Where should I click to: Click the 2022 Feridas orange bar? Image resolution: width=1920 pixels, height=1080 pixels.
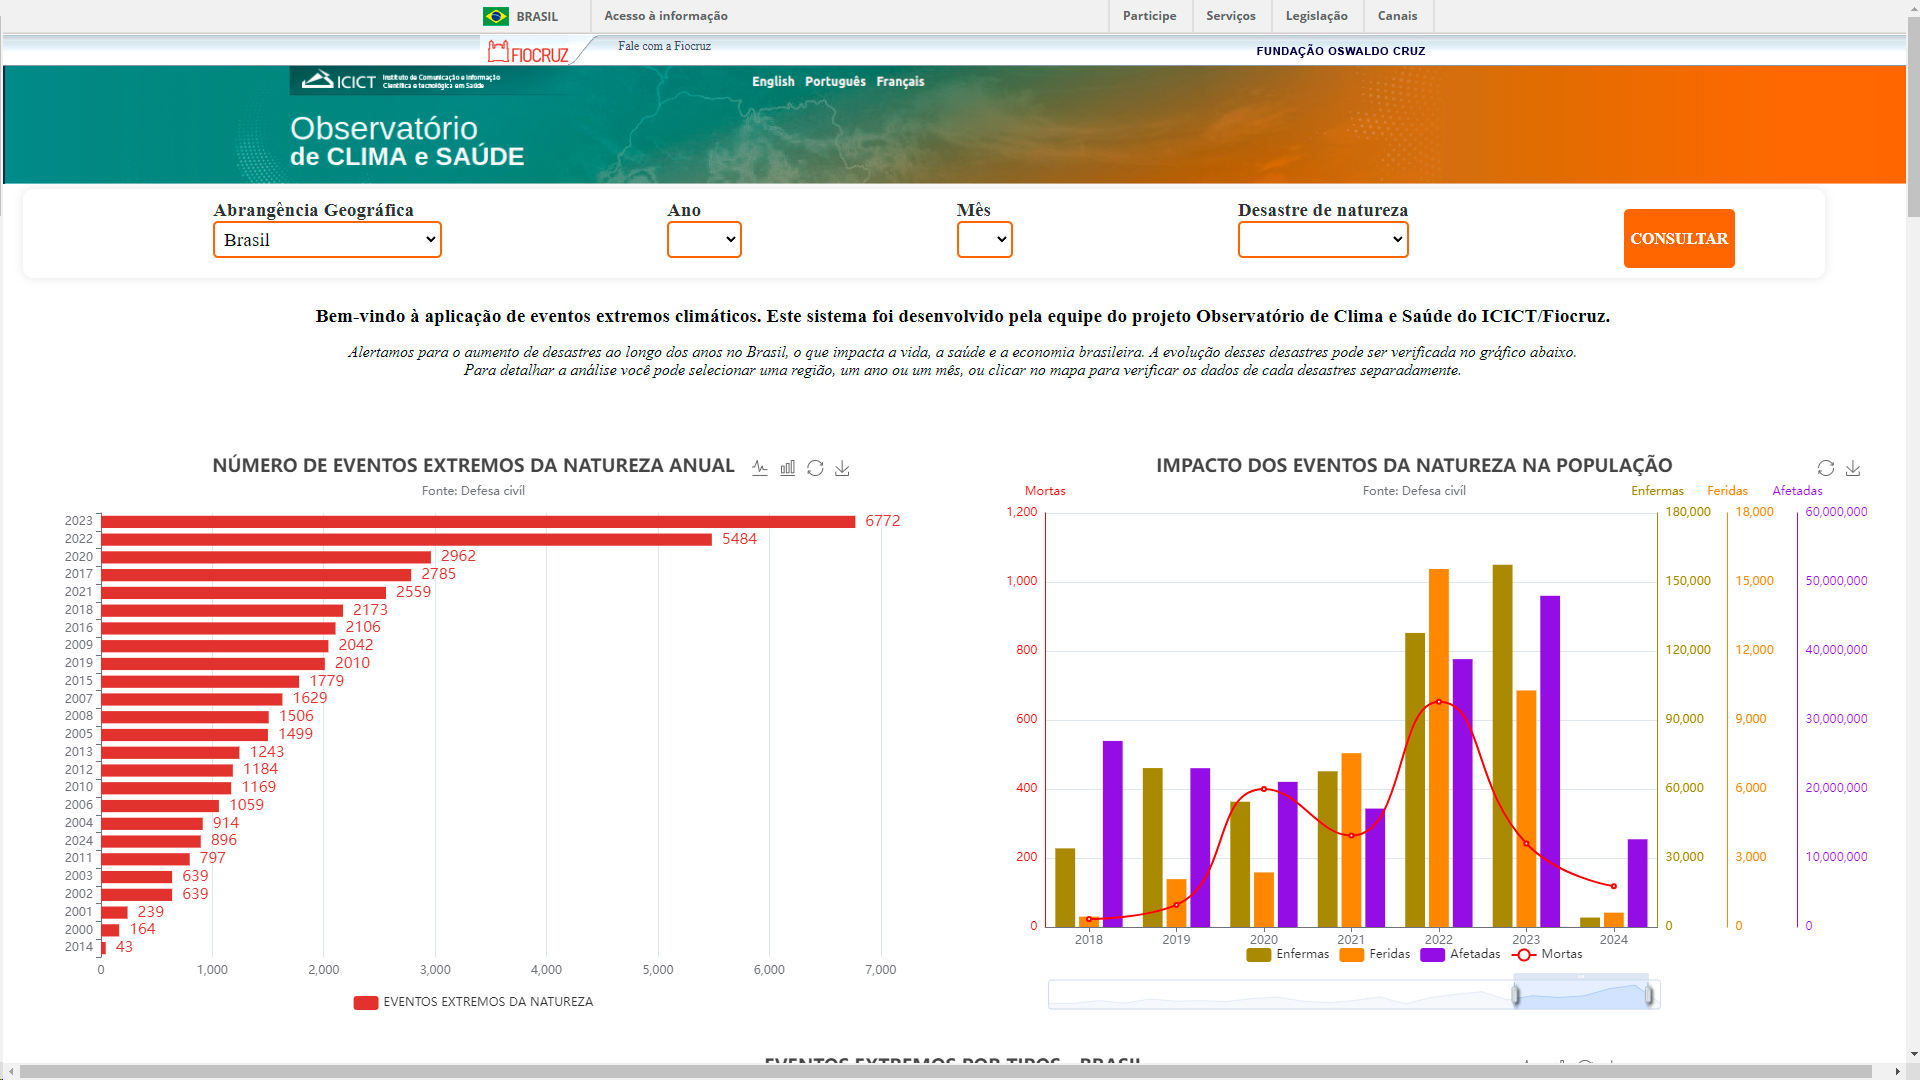[x=1439, y=748]
